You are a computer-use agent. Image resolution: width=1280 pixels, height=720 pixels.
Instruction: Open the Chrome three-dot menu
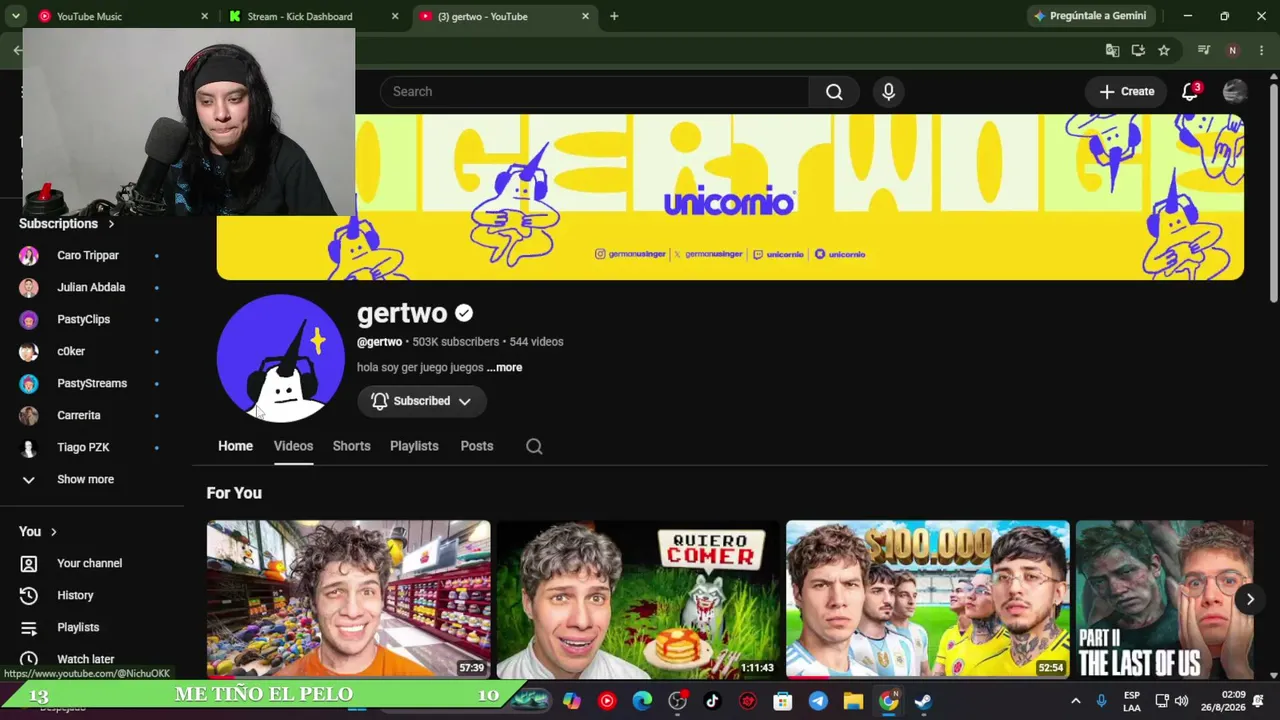click(1260, 50)
